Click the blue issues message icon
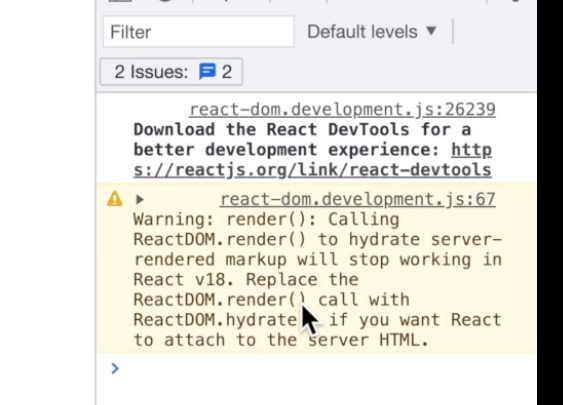 [208, 71]
